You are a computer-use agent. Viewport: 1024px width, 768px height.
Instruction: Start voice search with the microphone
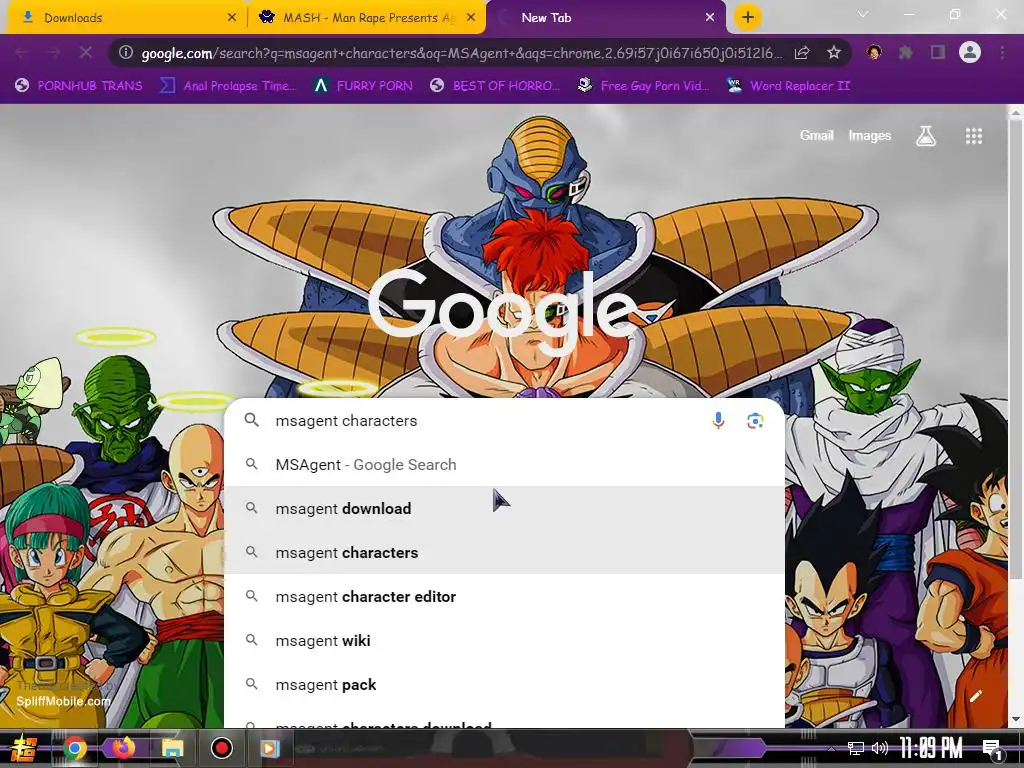[x=718, y=421]
